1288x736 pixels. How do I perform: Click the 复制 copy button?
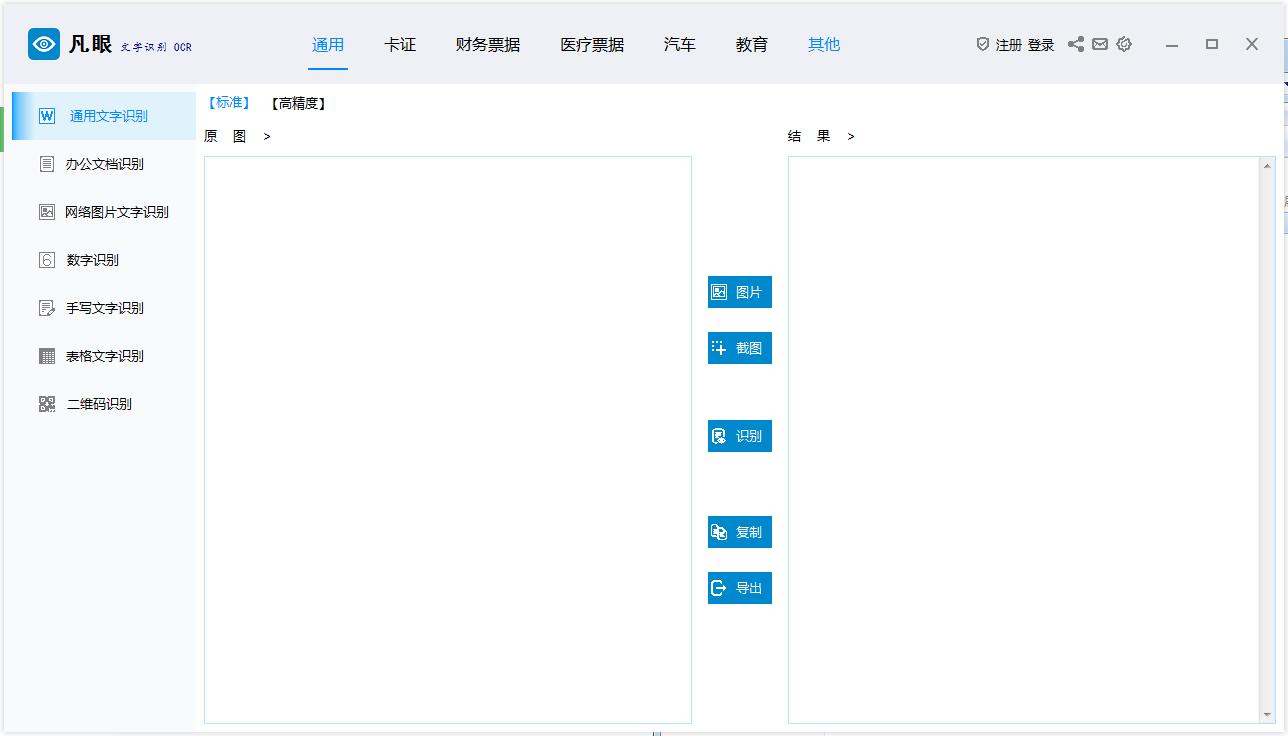pos(740,532)
